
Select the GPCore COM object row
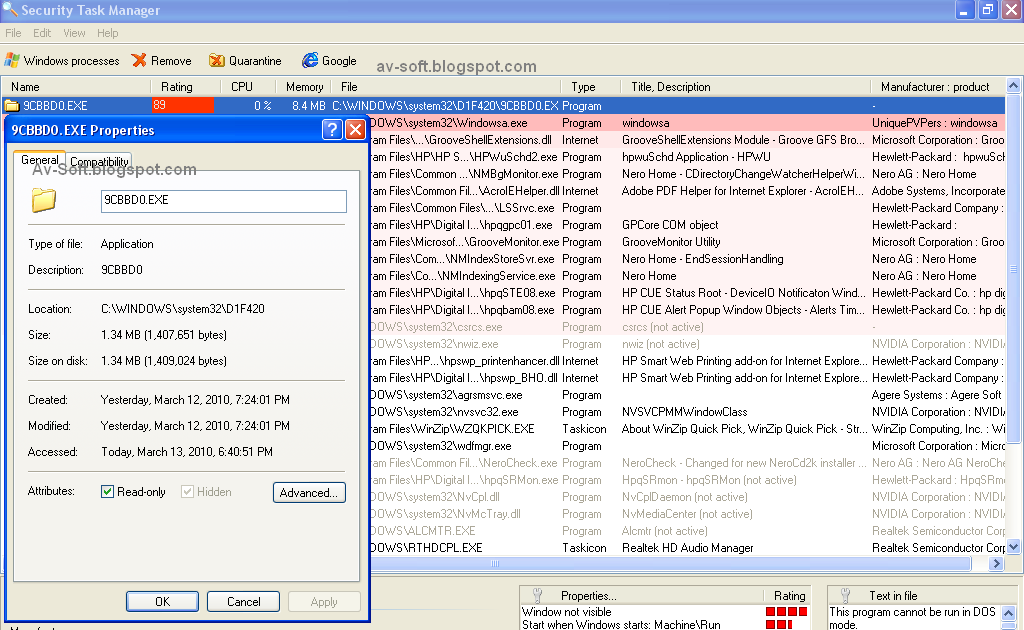[687, 225]
